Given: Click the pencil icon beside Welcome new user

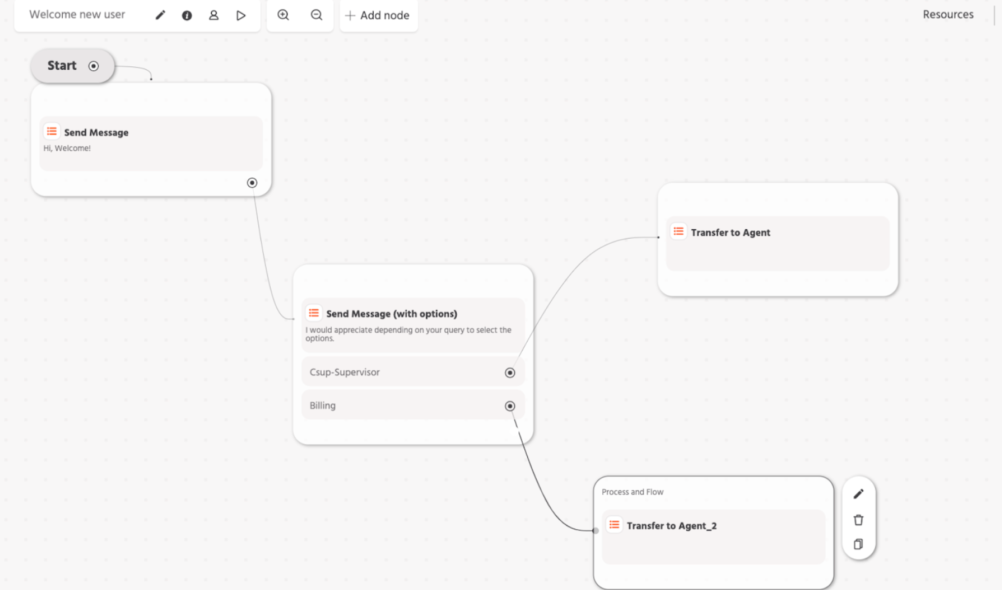Looking at the screenshot, I should tap(160, 15).
